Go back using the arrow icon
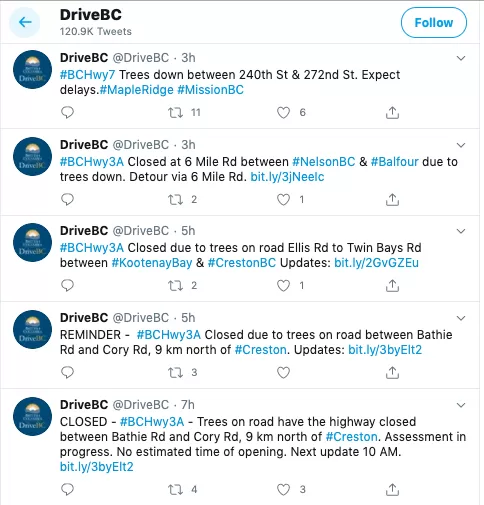 click(x=25, y=22)
